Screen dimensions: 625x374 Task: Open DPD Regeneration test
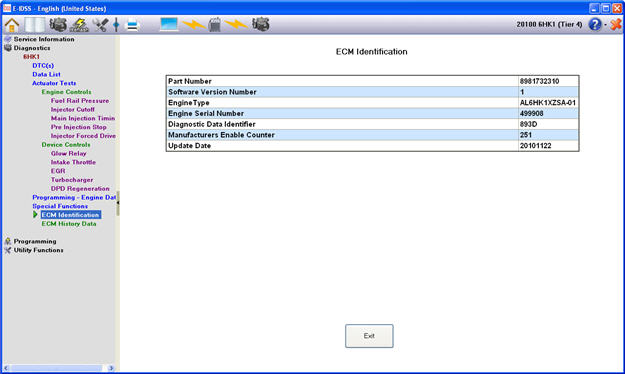[x=80, y=188]
